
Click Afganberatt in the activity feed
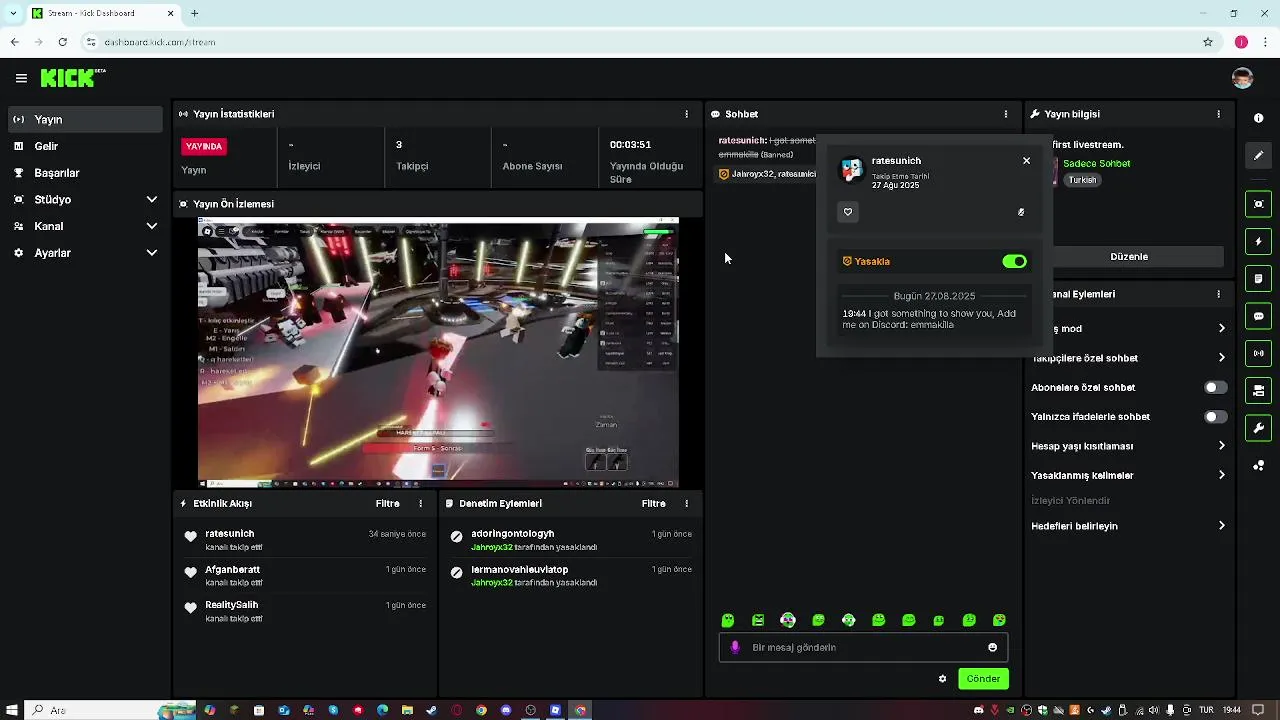pos(232,570)
